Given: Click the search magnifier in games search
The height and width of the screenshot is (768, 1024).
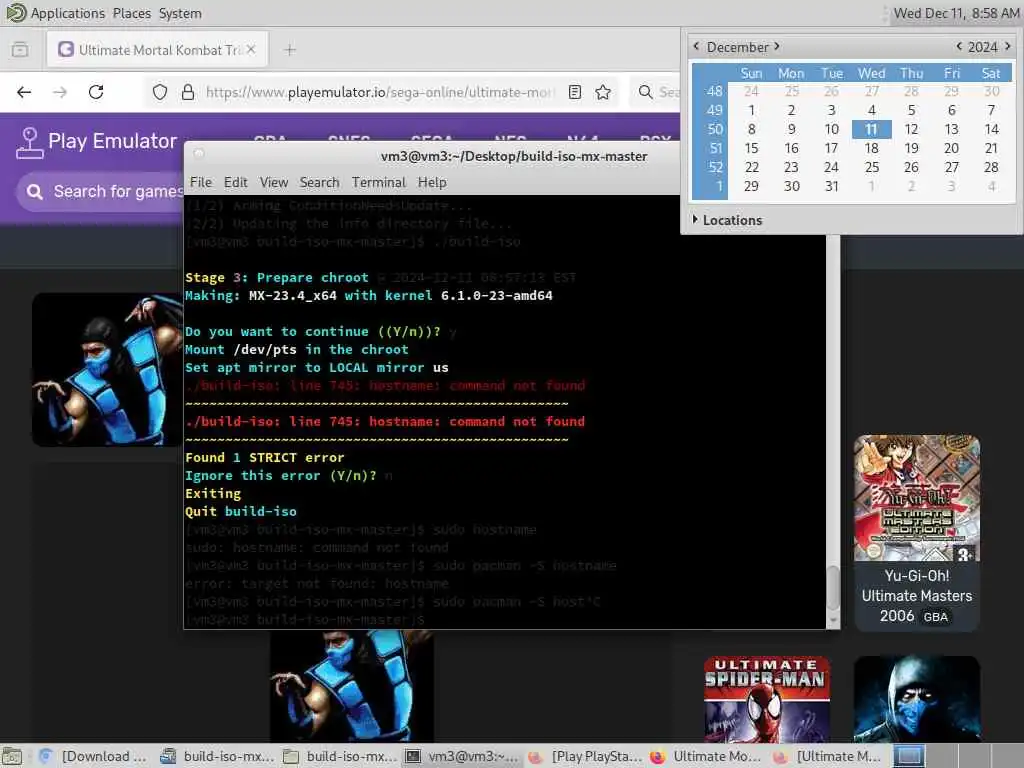Looking at the screenshot, I should [35, 191].
